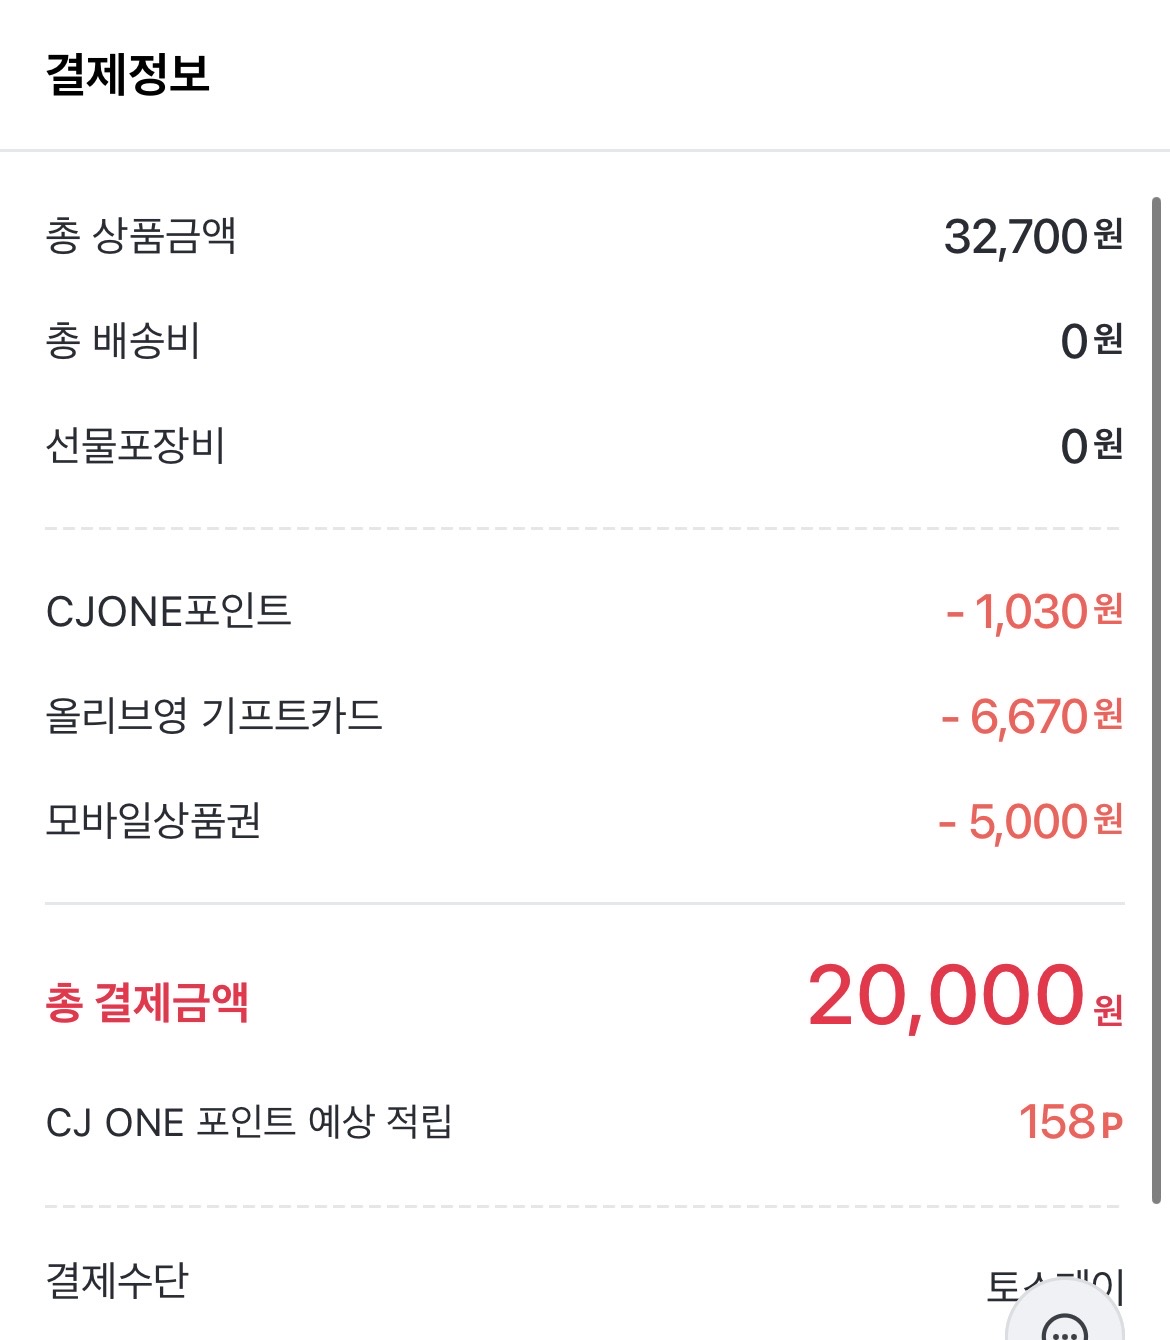Click the 결제정보 heading
The image size is (1170, 1340).
click(128, 74)
